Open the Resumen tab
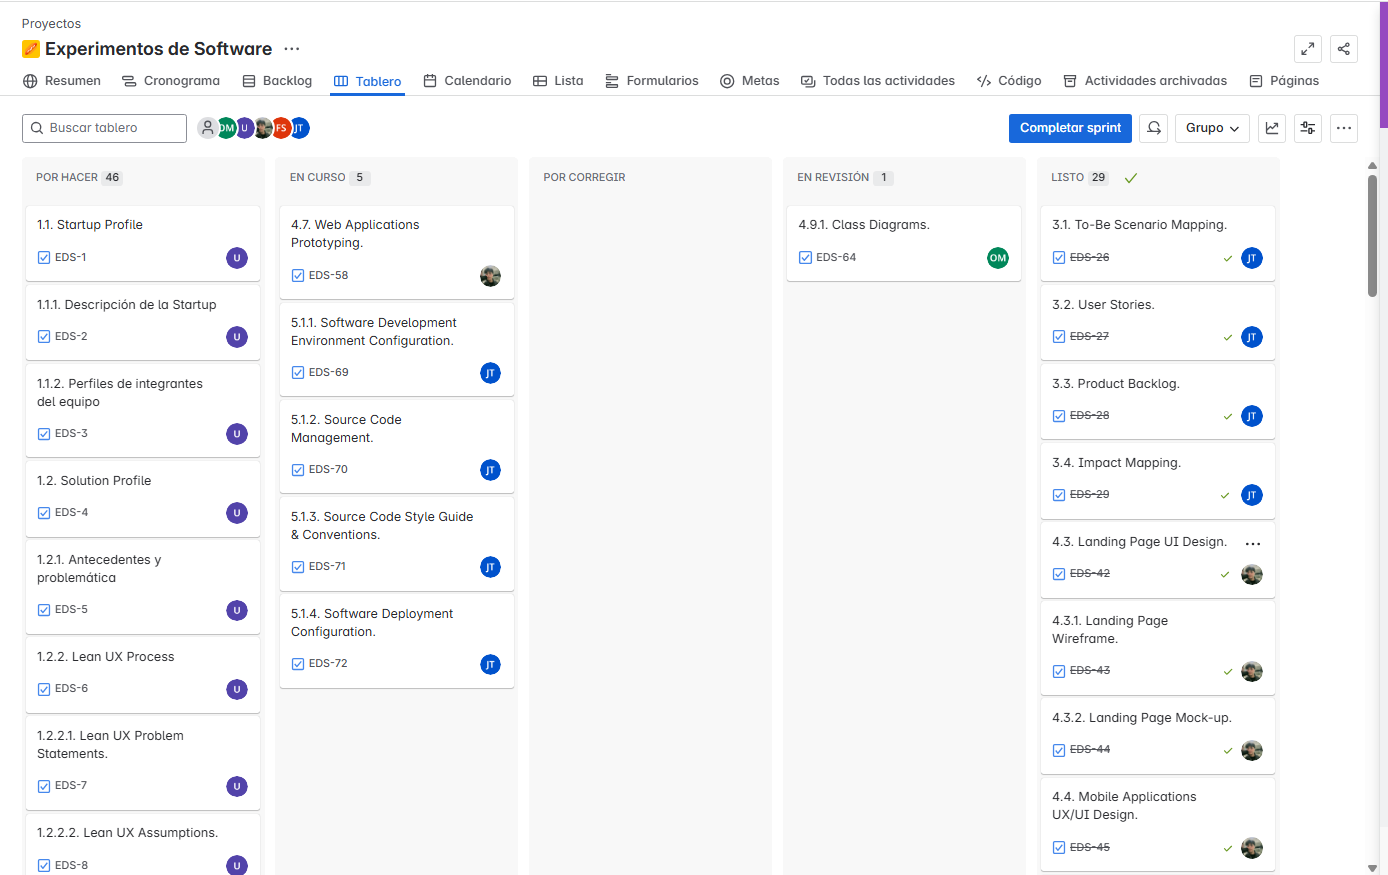 coord(62,81)
